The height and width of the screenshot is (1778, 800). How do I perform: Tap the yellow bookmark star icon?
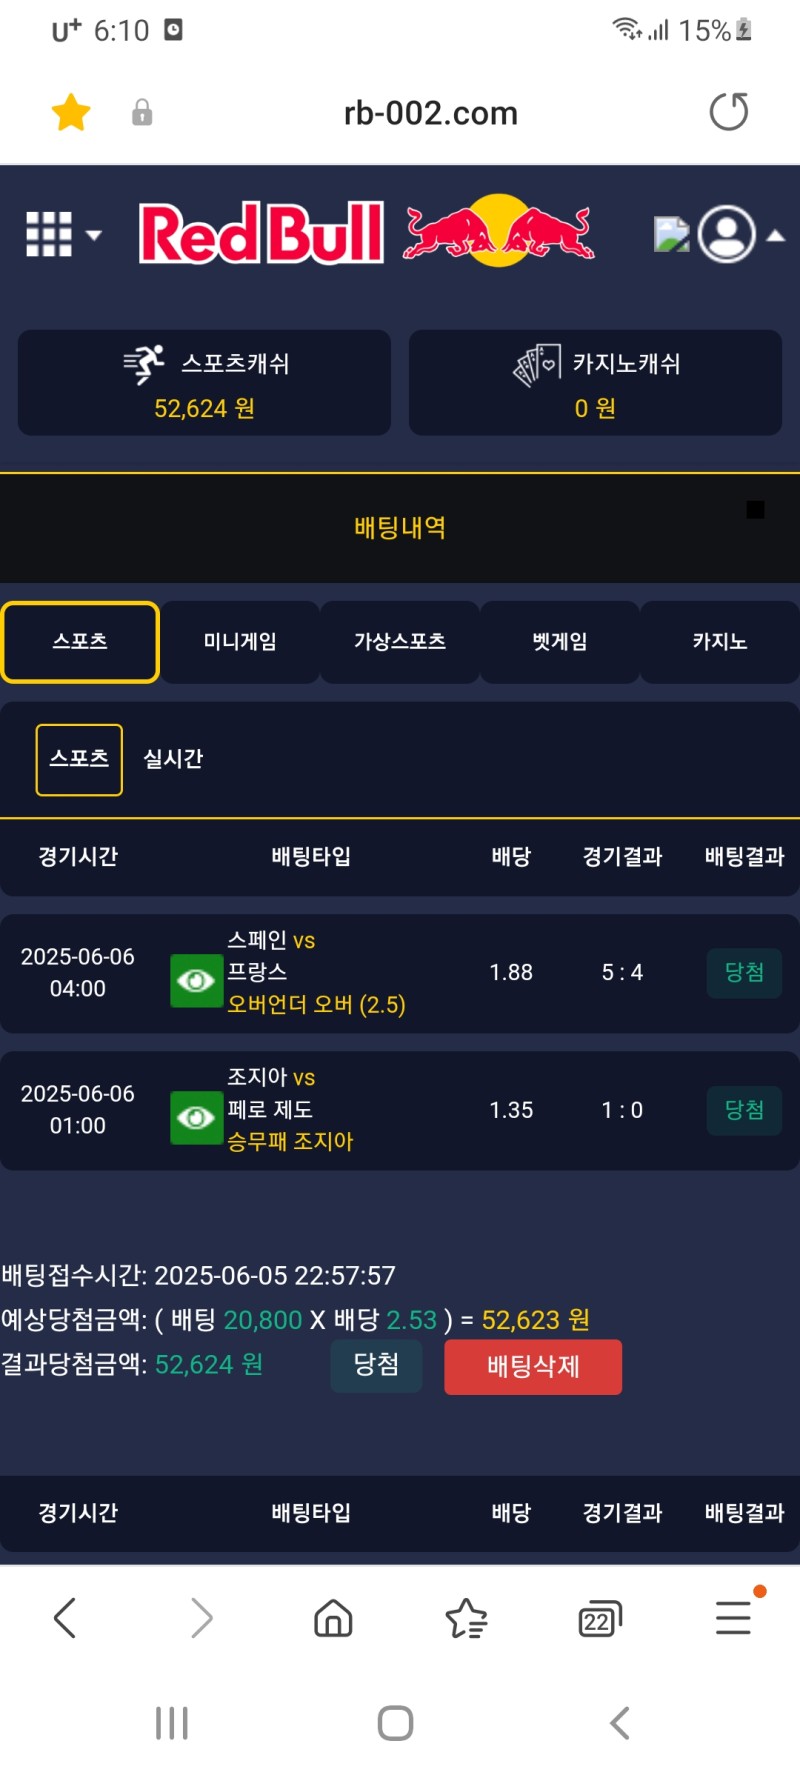71,112
